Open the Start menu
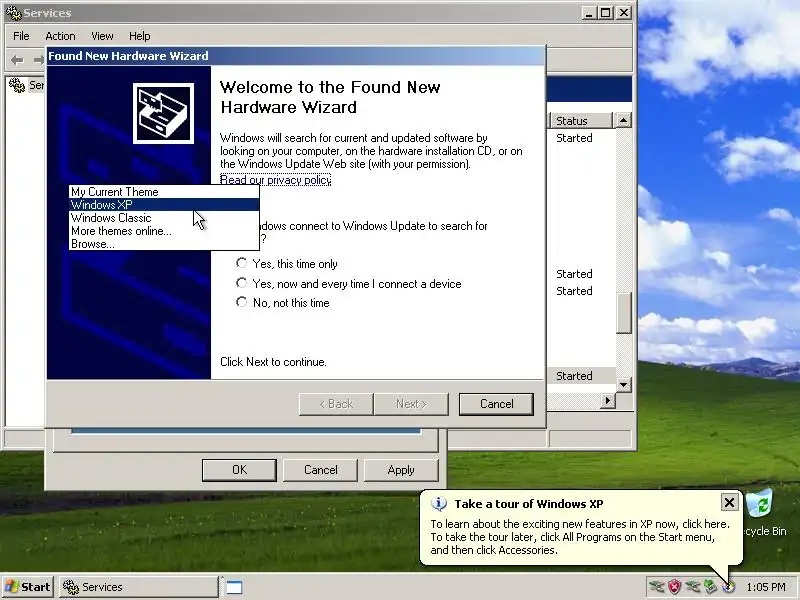Viewport: 800px width, 600px height. [x=28, y=587]
